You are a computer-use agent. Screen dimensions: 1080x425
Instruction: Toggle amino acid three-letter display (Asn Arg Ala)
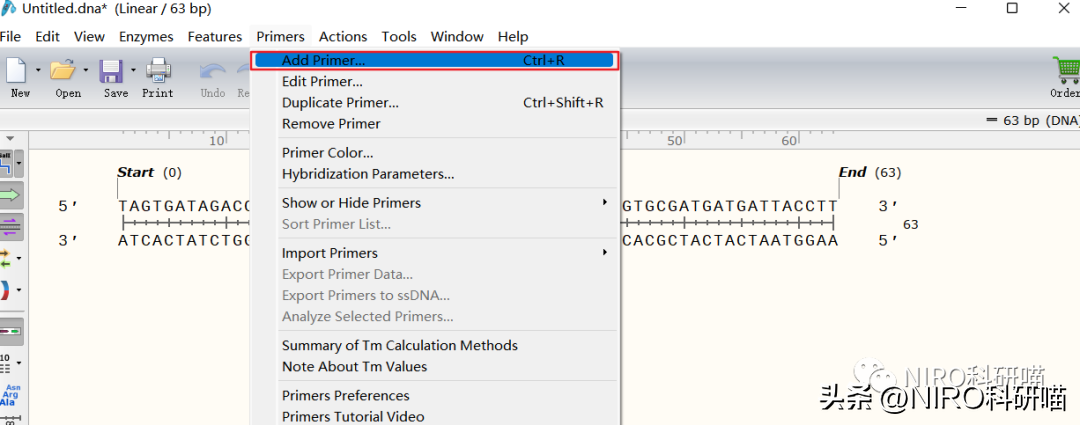point(11,395)
